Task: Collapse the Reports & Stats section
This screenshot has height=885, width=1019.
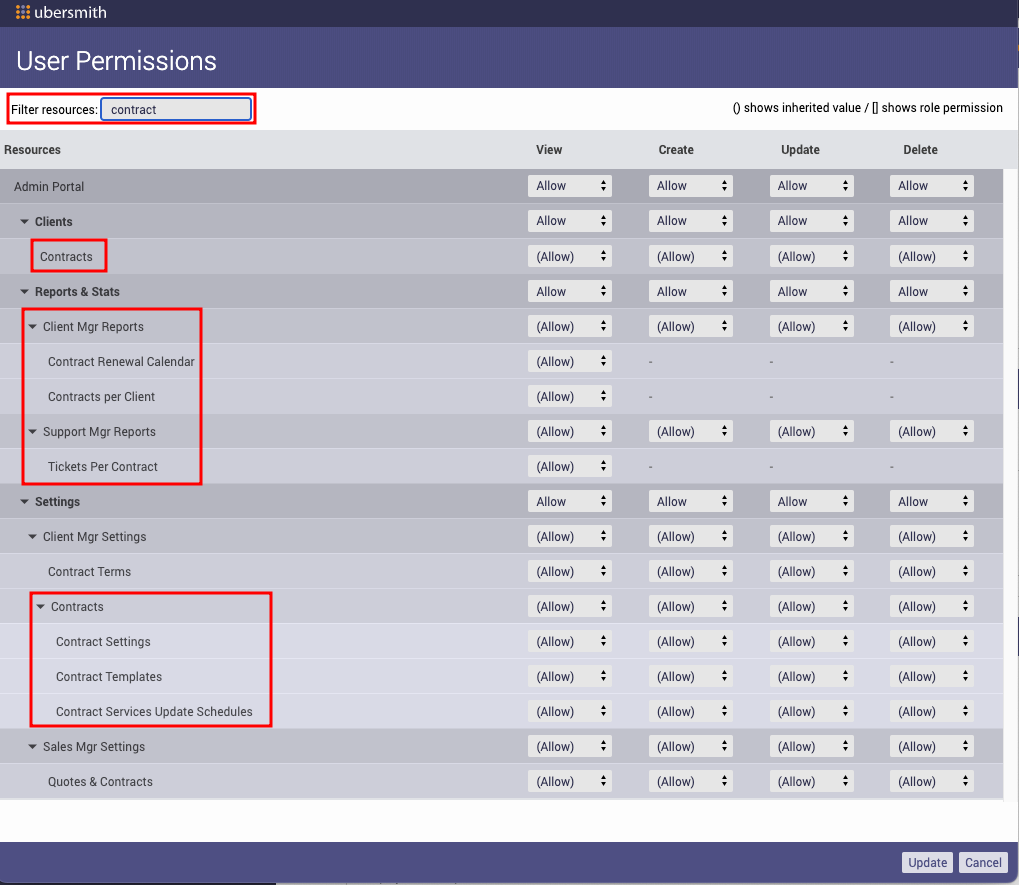Action: click(25, 292)
